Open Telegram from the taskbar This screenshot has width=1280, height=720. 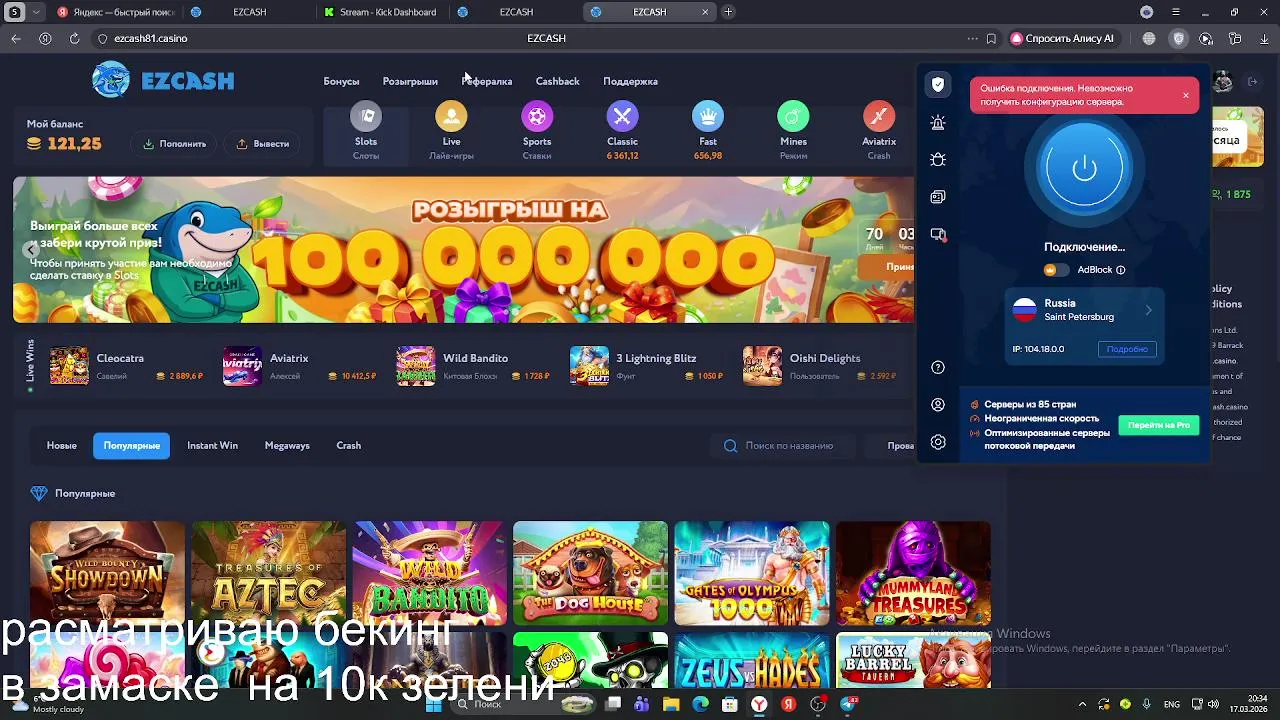click(848, 704)
